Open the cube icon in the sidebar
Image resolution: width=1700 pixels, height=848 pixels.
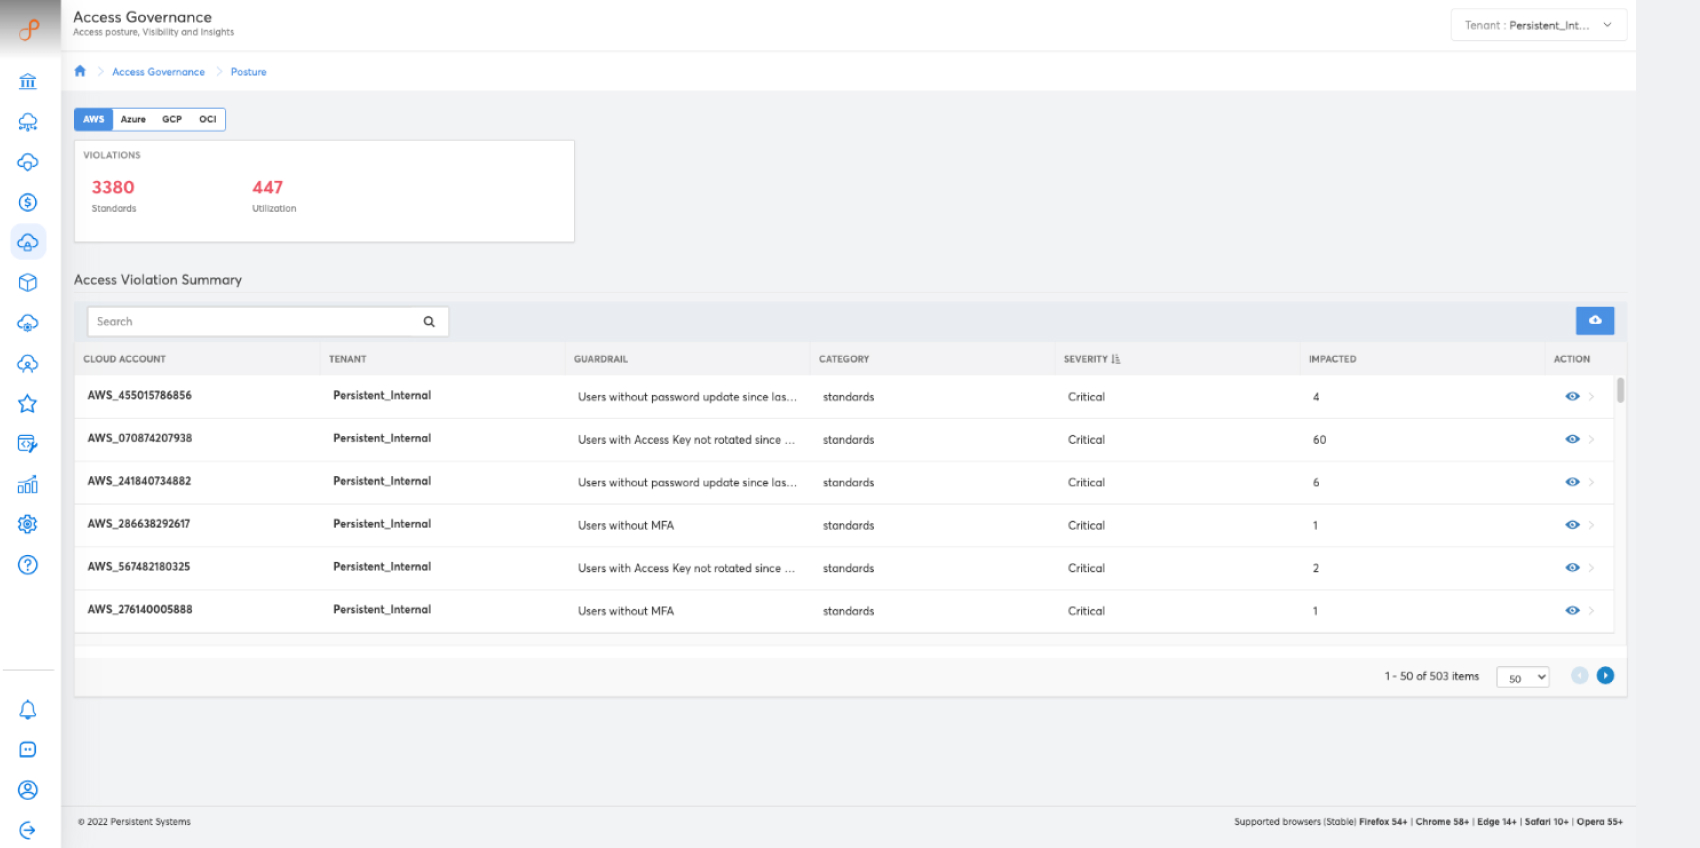coord(28,283)
